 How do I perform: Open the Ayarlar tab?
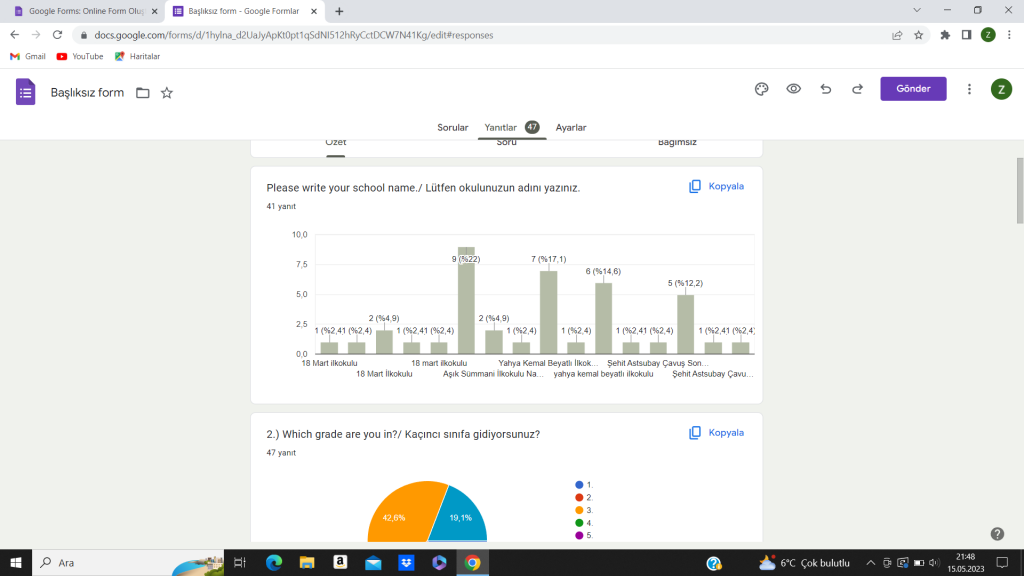tap(572, 127)
